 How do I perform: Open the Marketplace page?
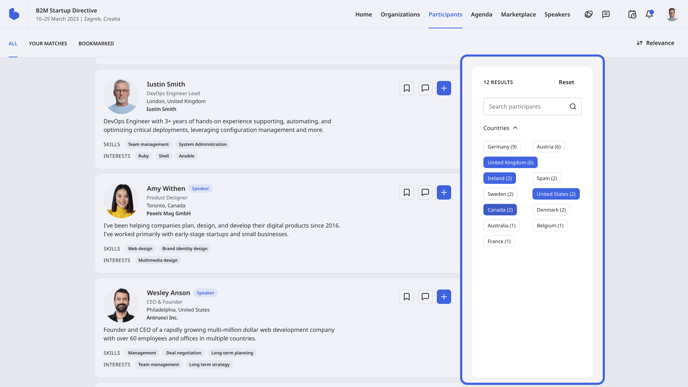(518, 14)
